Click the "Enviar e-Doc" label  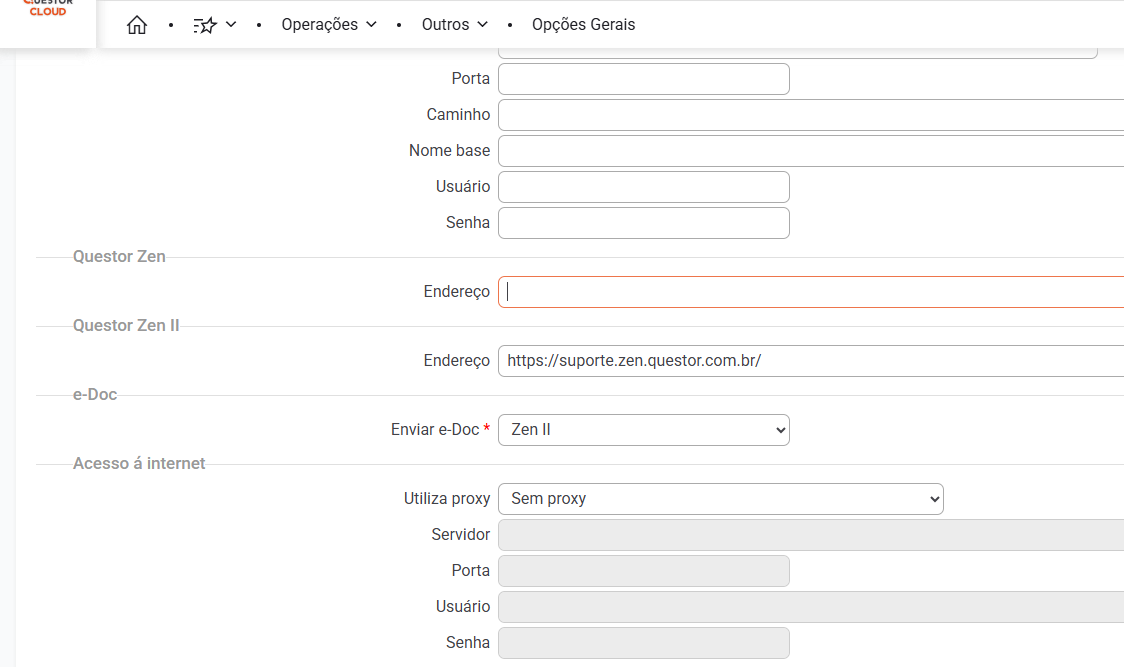click(x=435, y=430)
